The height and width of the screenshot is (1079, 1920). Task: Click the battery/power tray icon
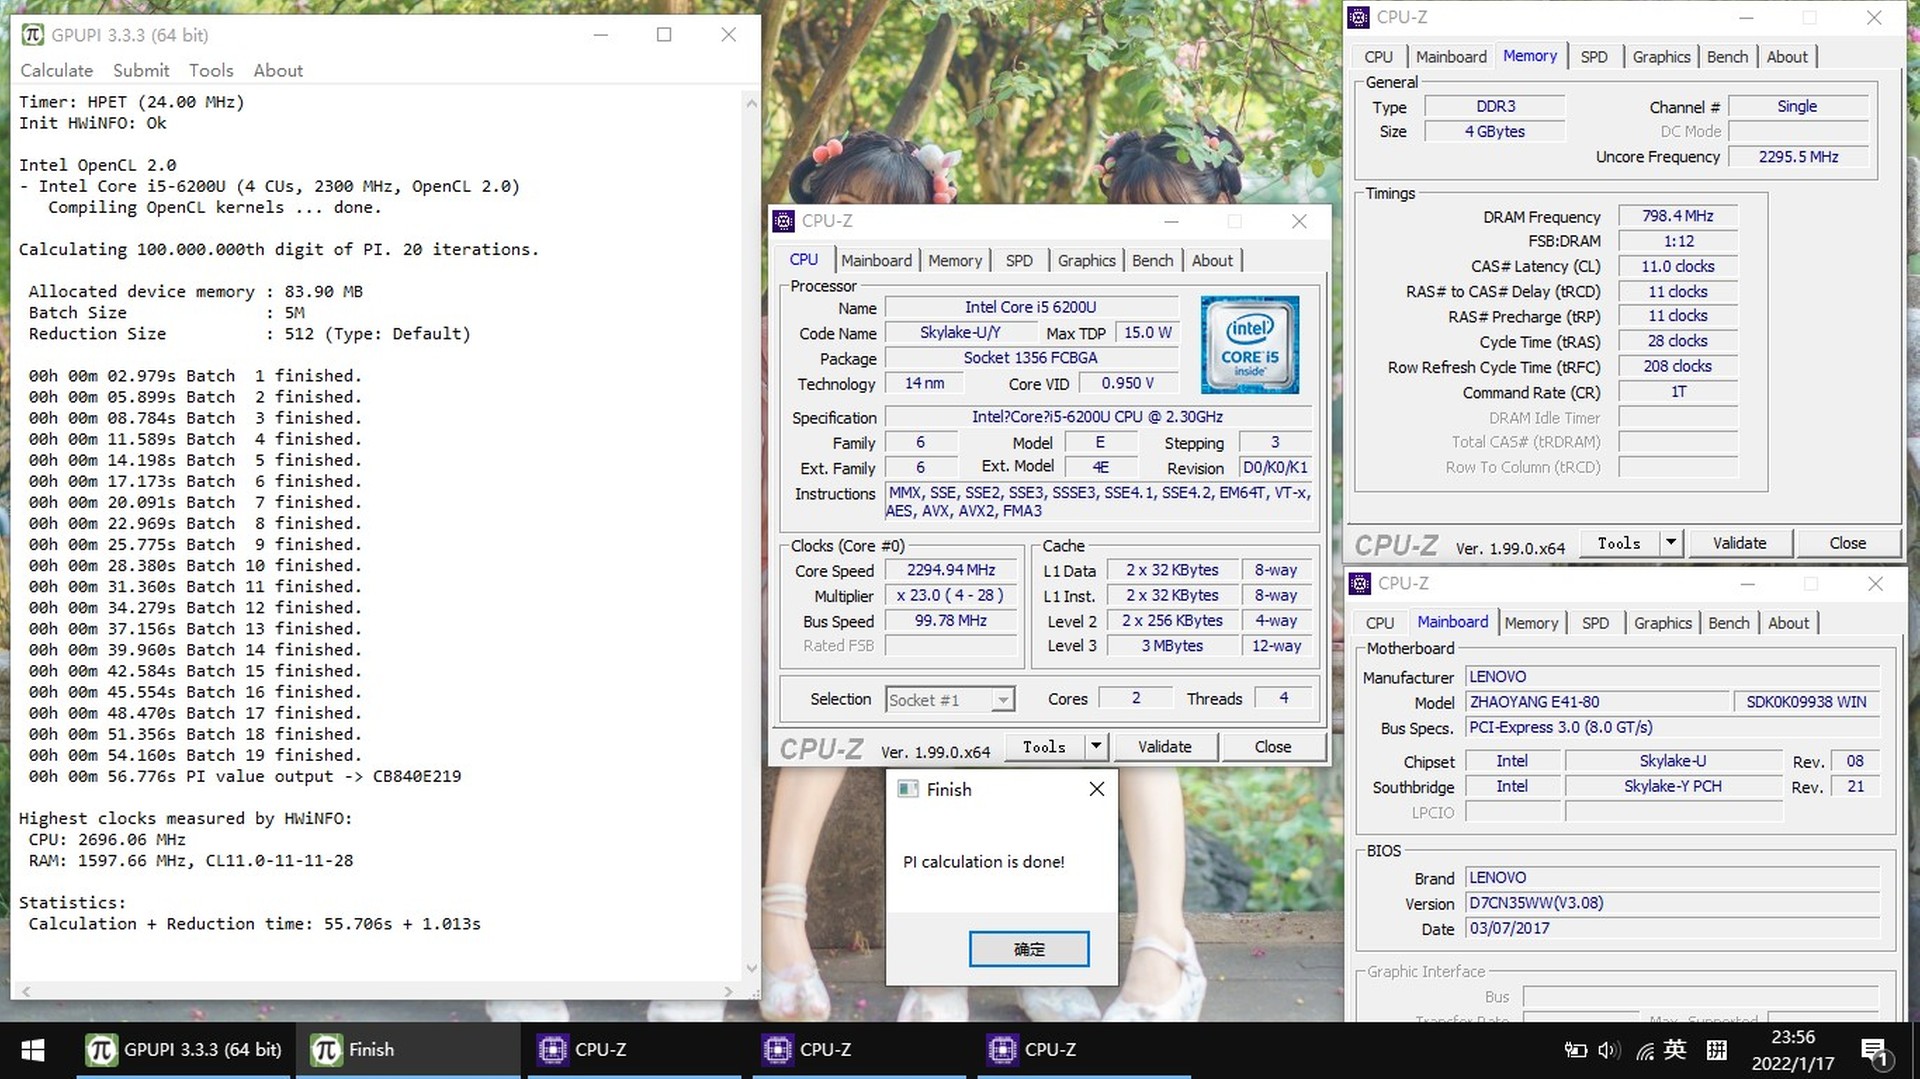tap(1575, 1050)
